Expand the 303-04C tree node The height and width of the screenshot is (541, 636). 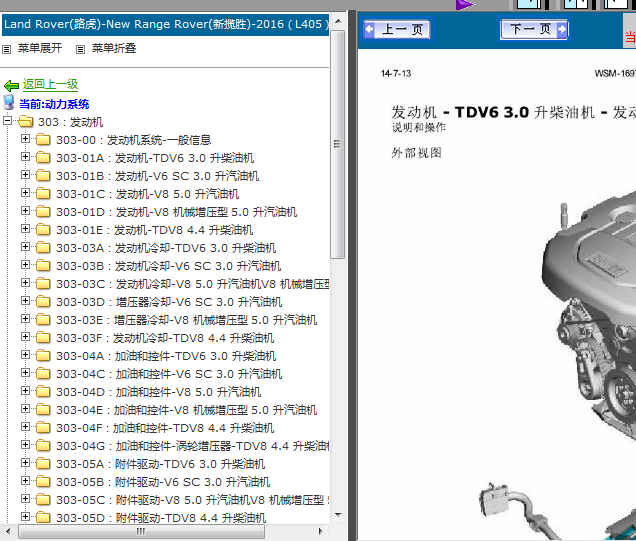pos(26,373)
